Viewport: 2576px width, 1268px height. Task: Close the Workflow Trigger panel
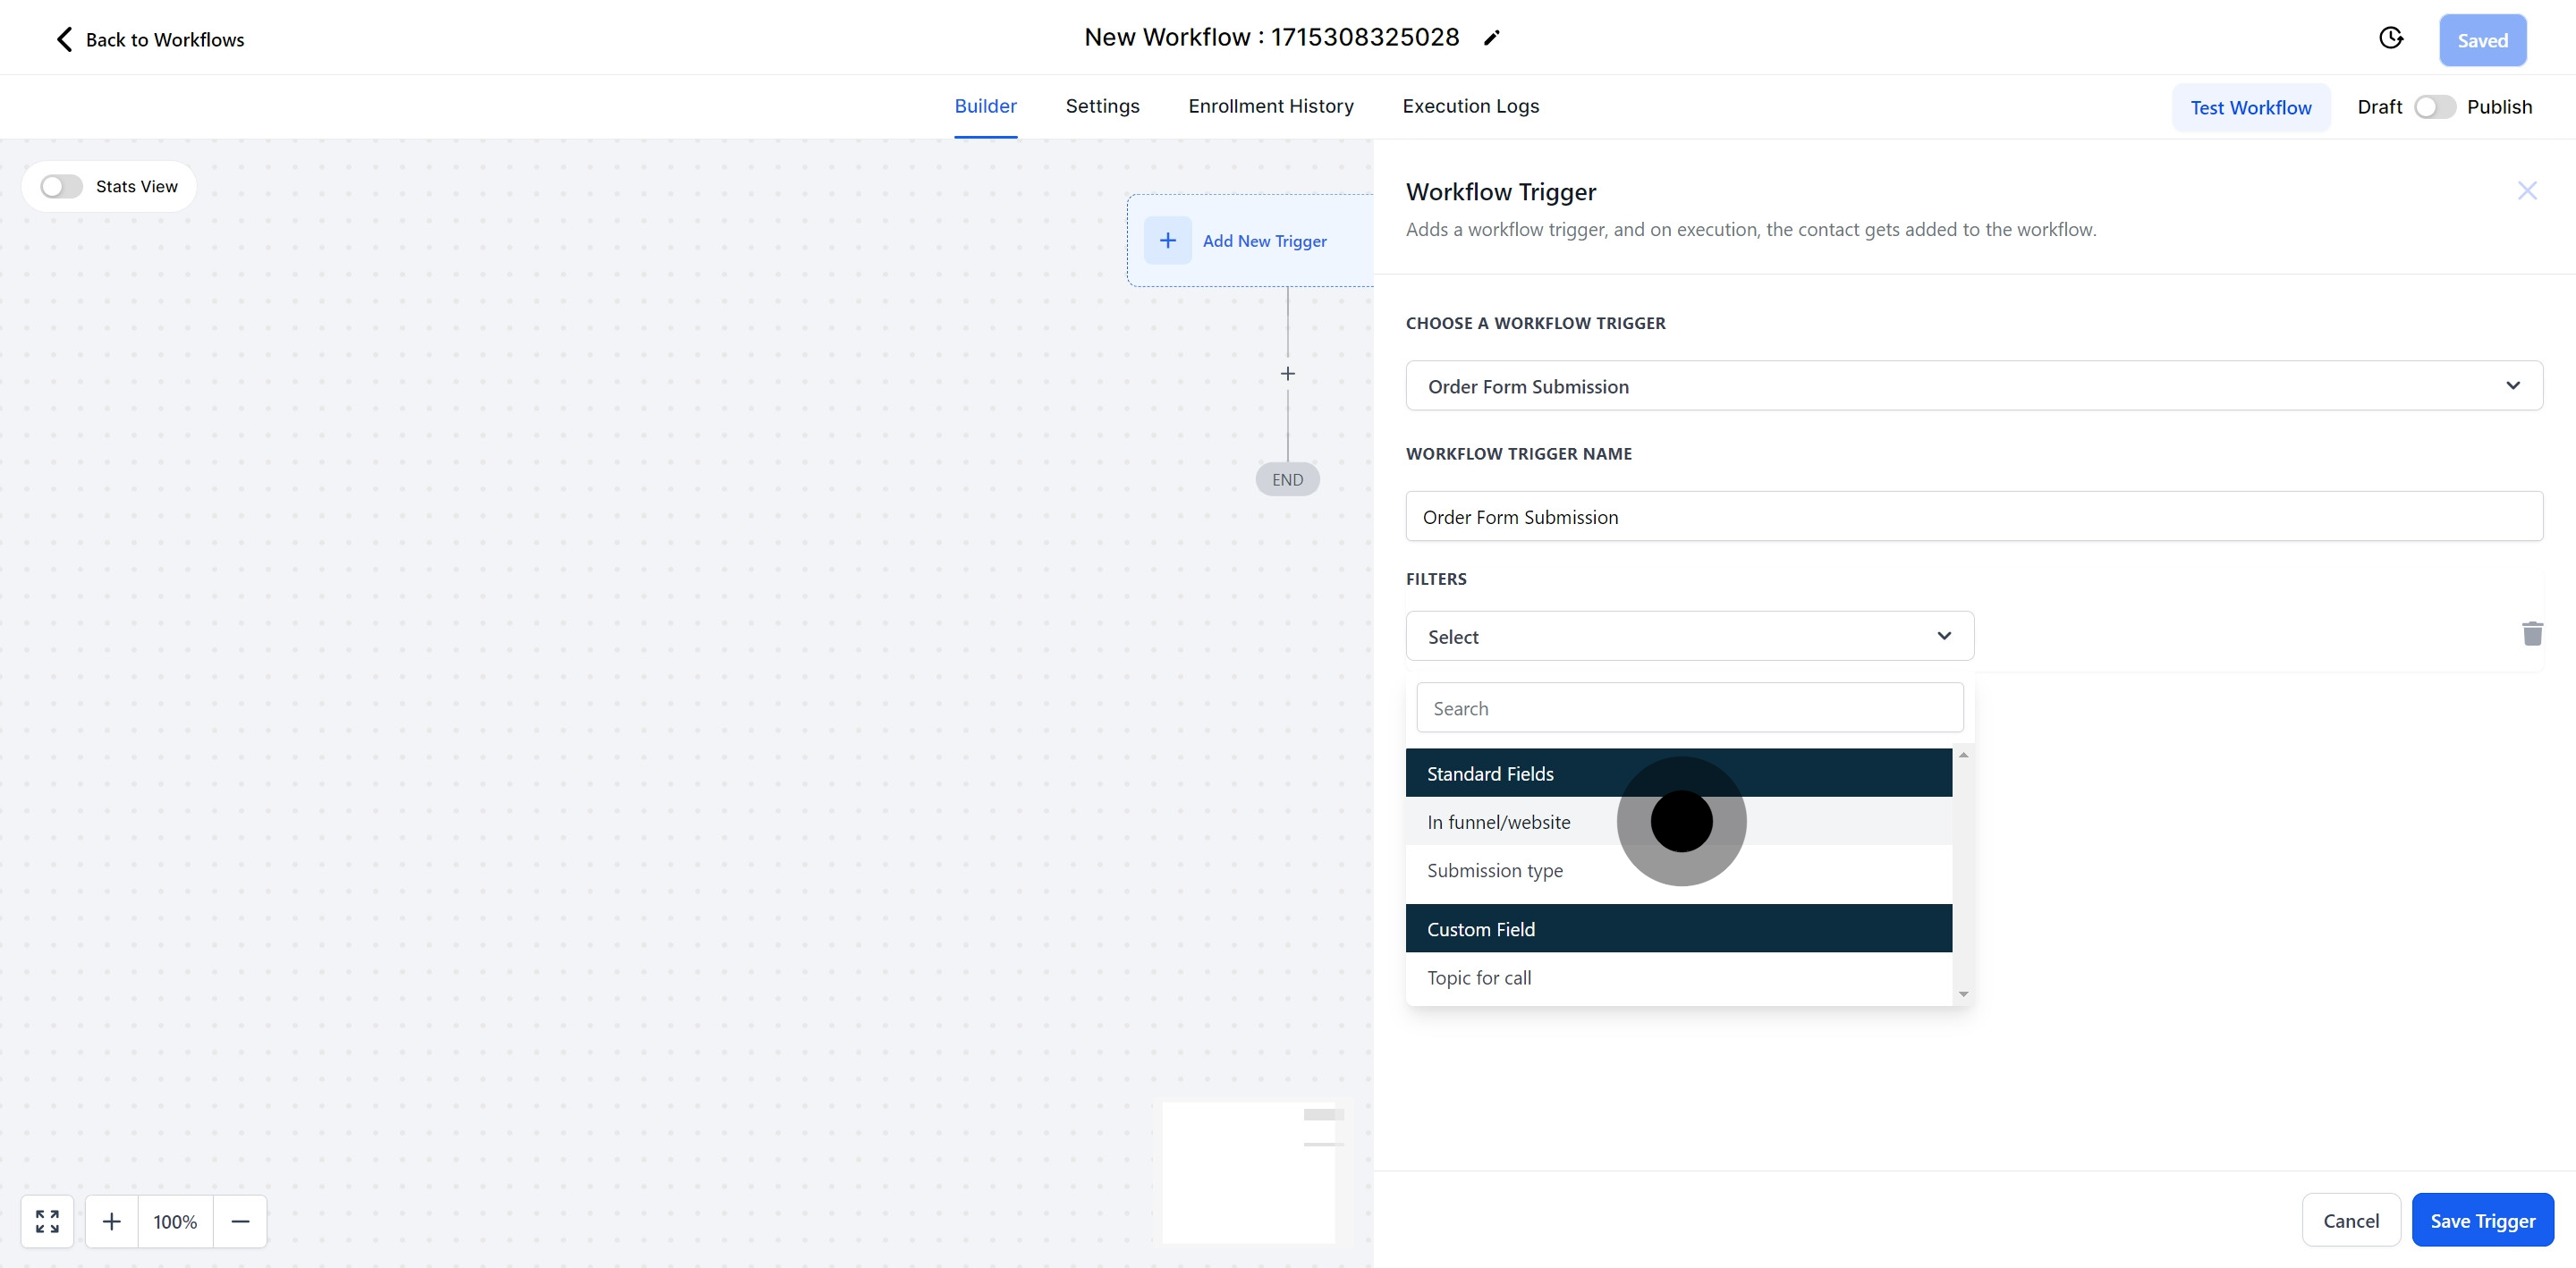click(x=2527, y=190)
